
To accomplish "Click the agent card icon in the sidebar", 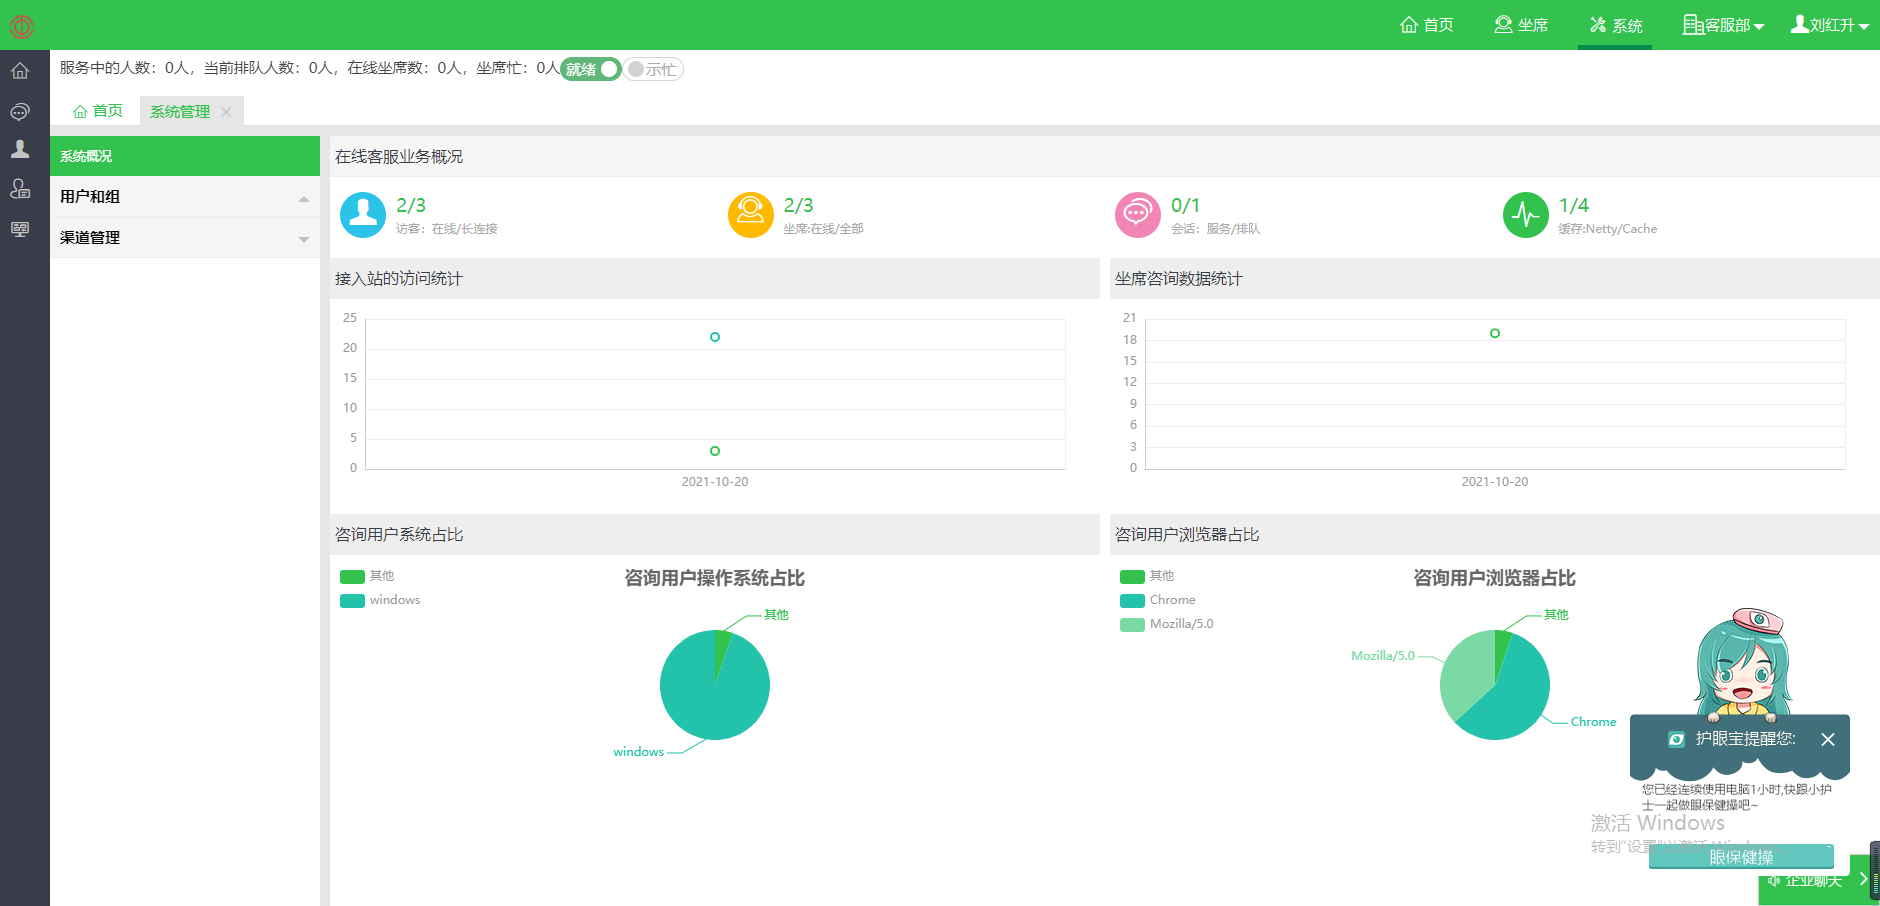I will coord(20,189).
